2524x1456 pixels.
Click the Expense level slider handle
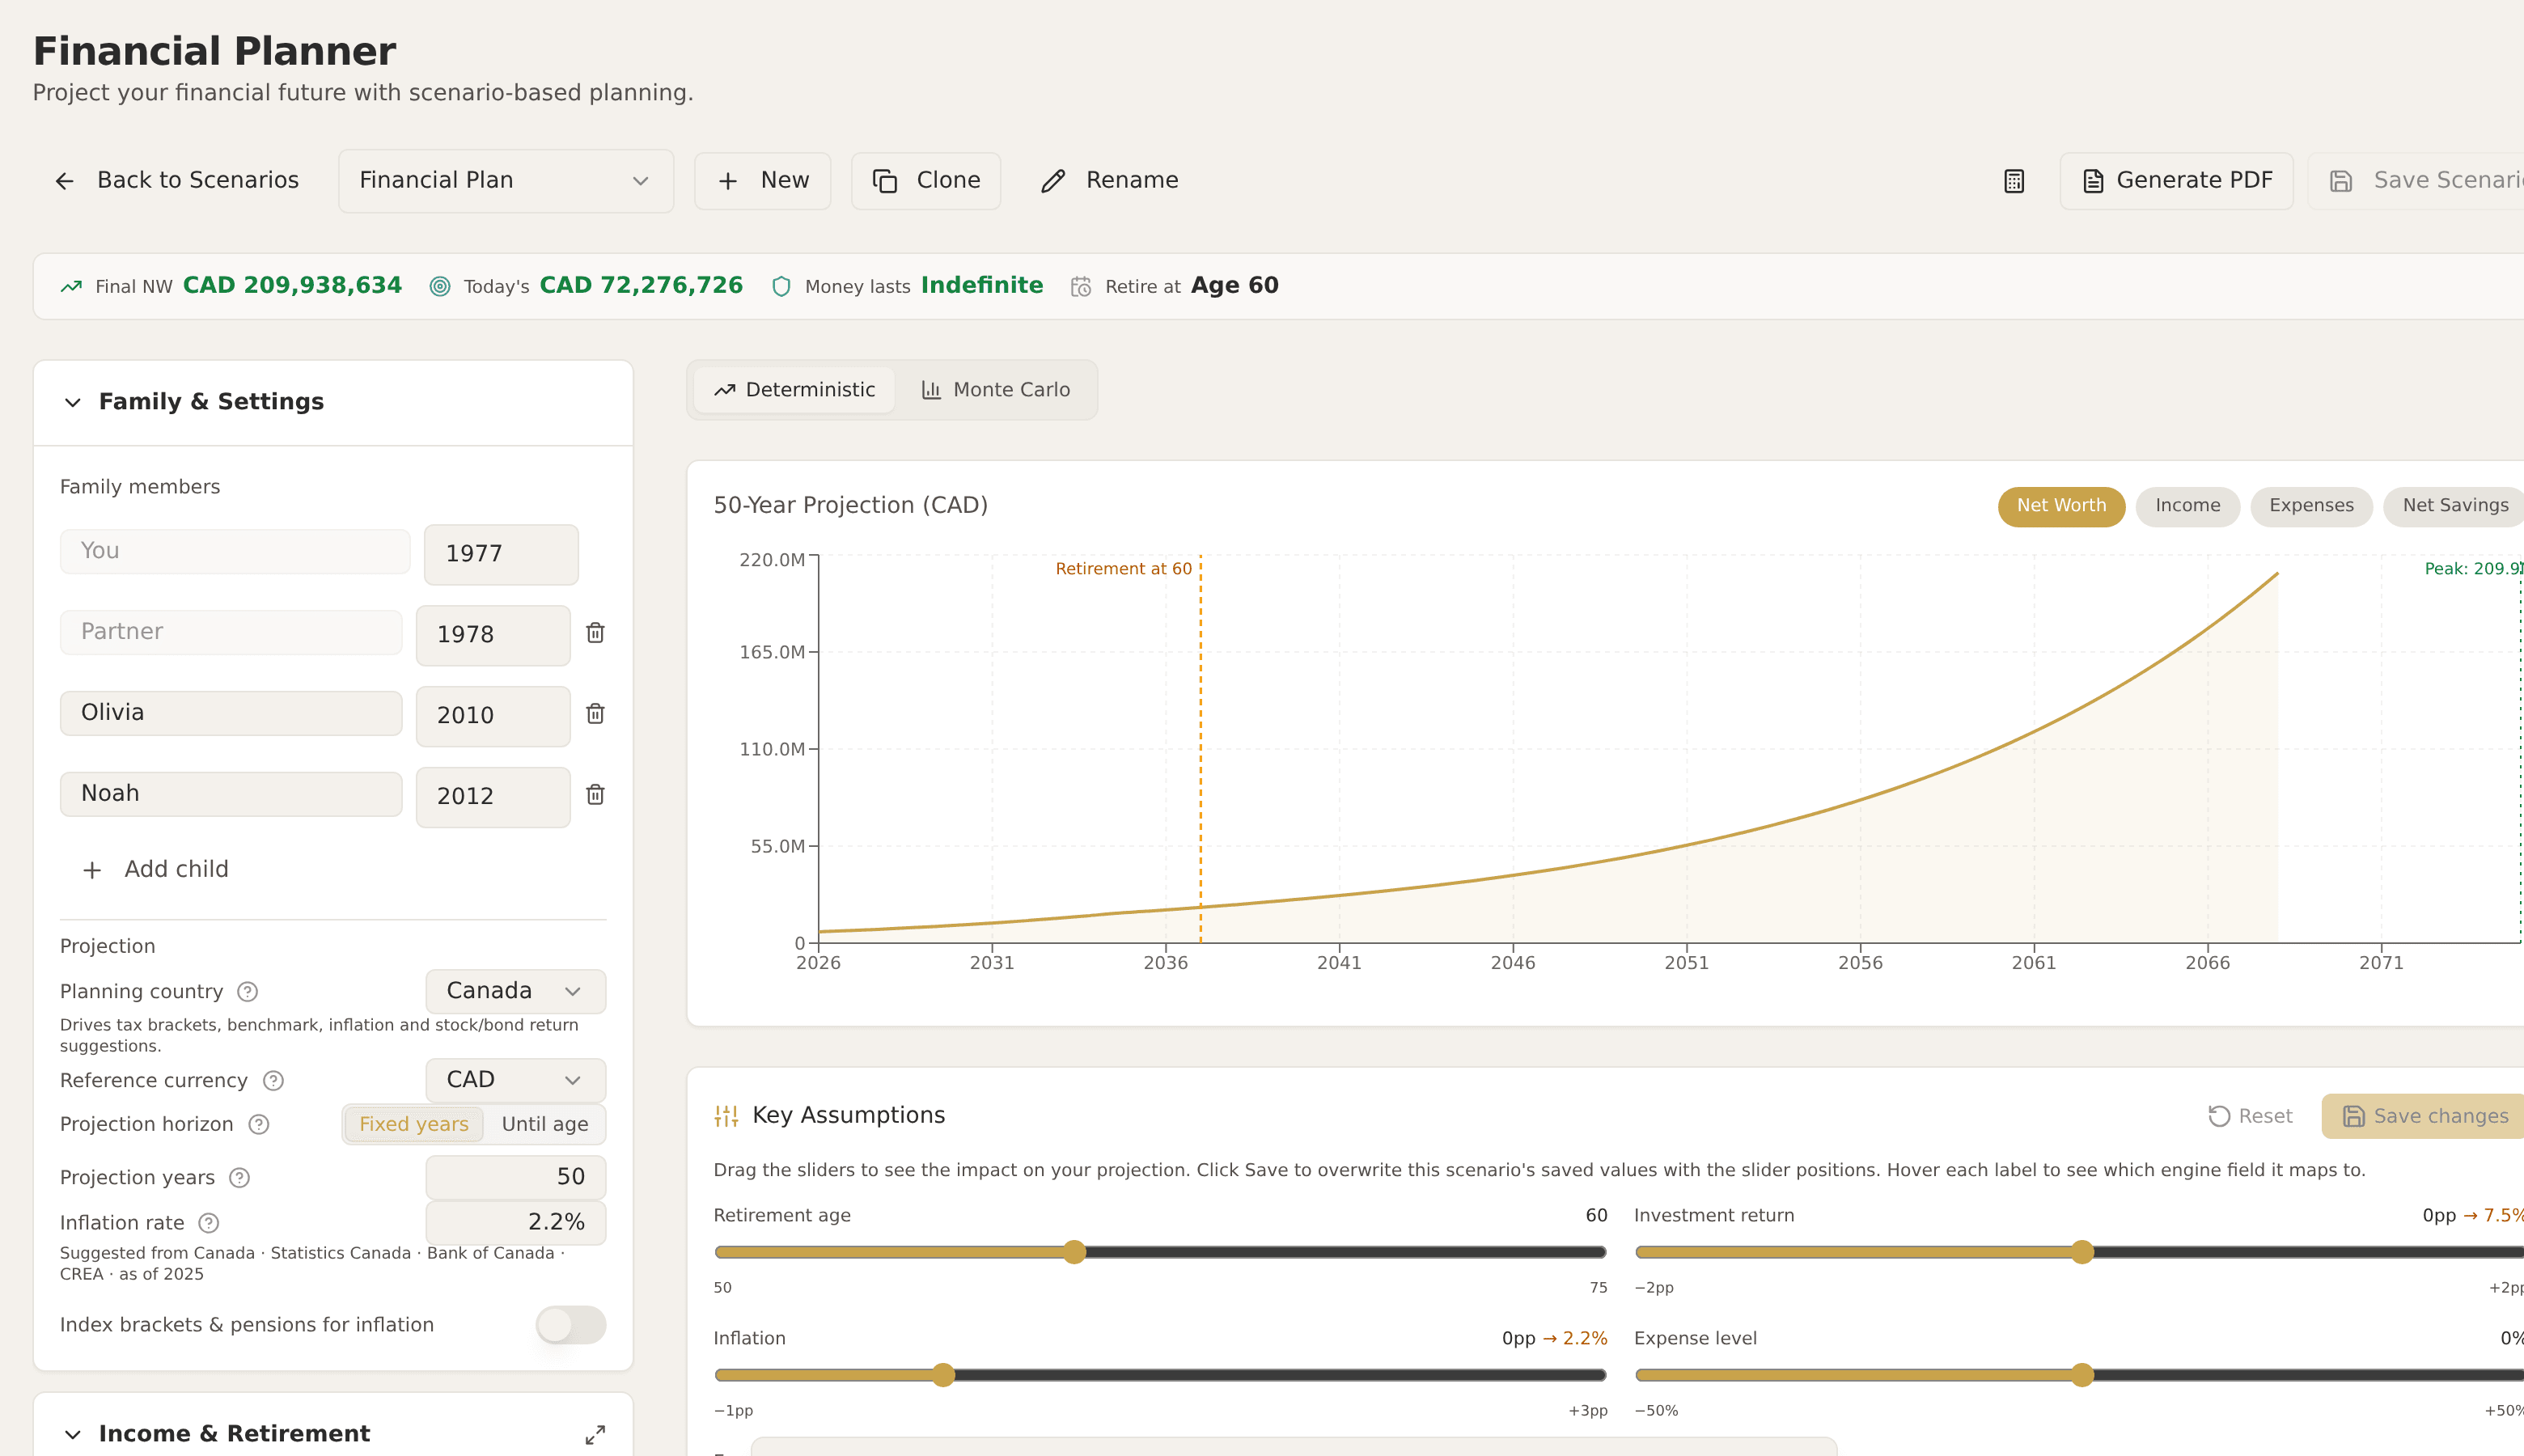(x=2082, y=1375)
